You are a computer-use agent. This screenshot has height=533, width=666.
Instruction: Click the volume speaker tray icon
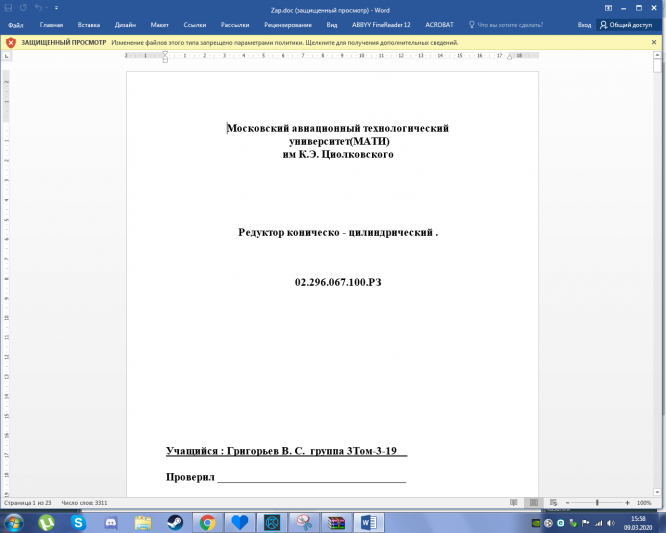tap(611, 523)
